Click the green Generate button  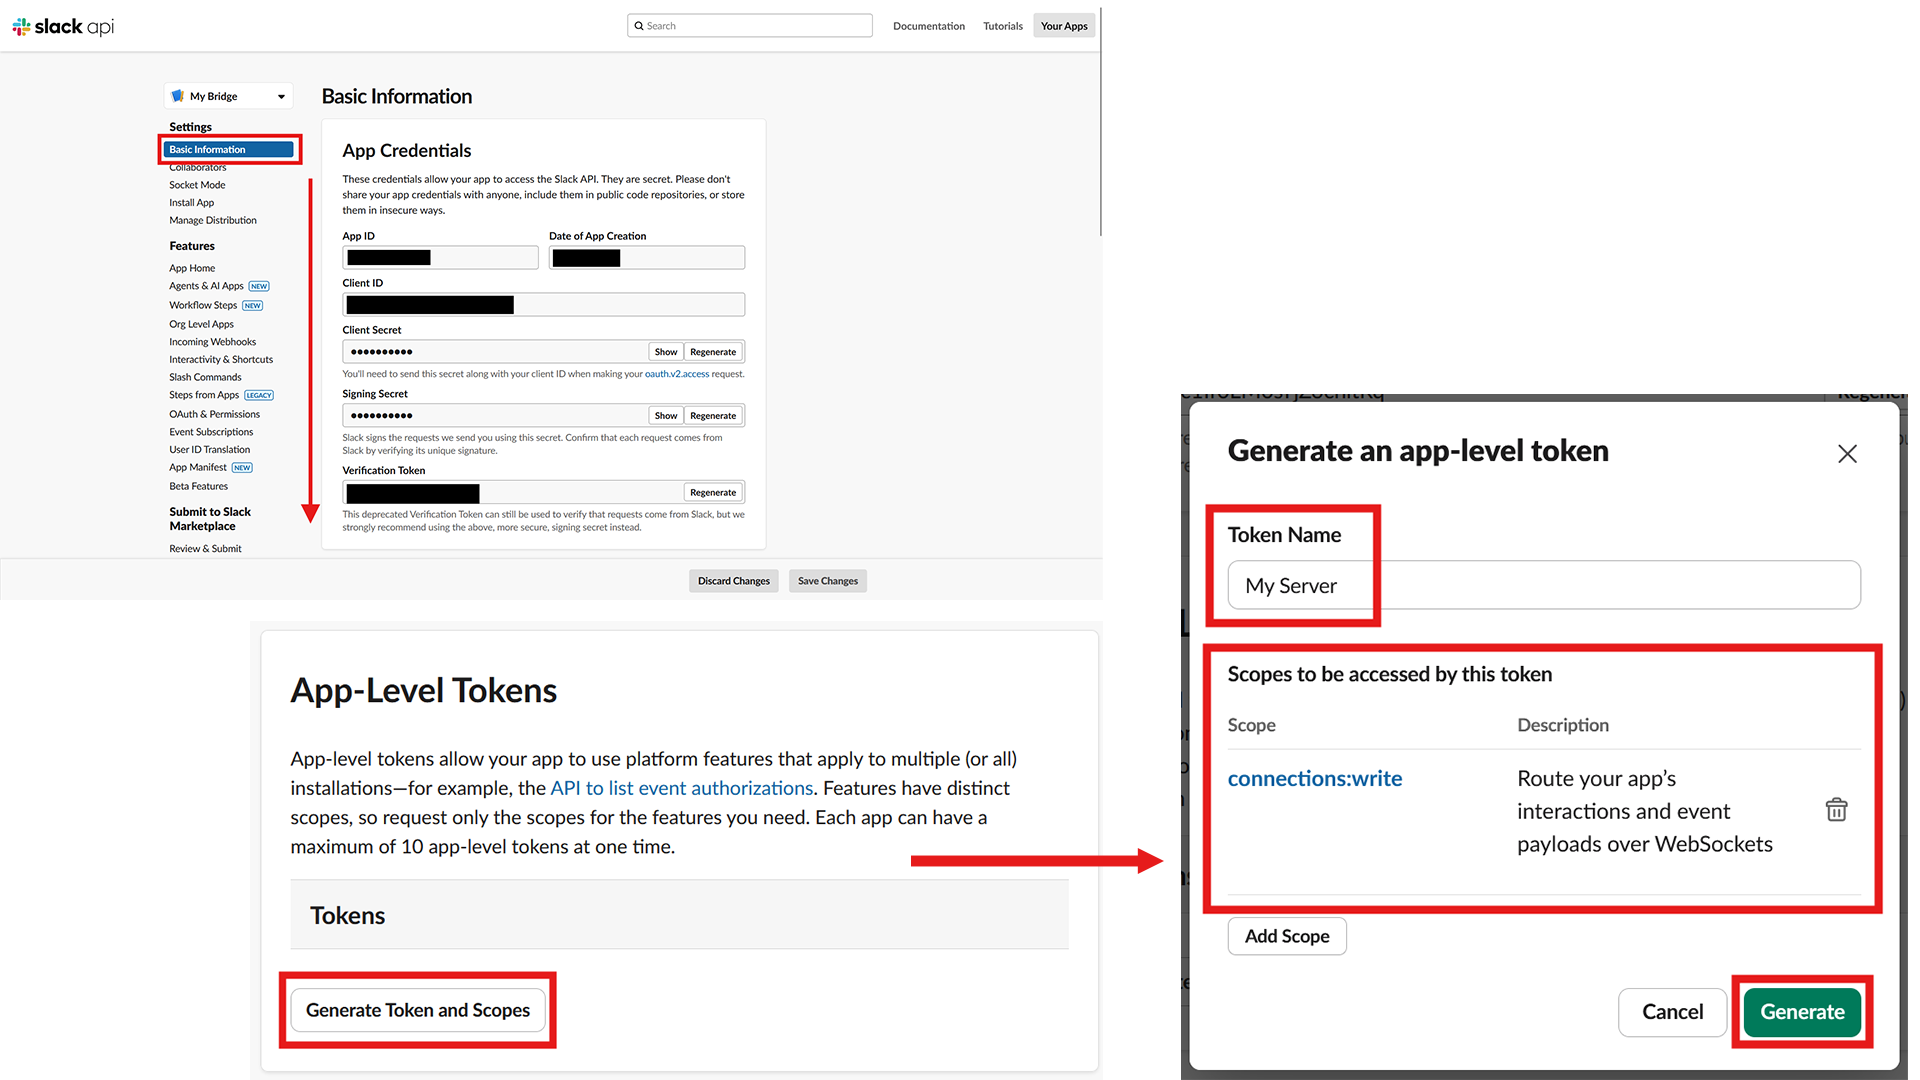click(x=1802, y=1012)
